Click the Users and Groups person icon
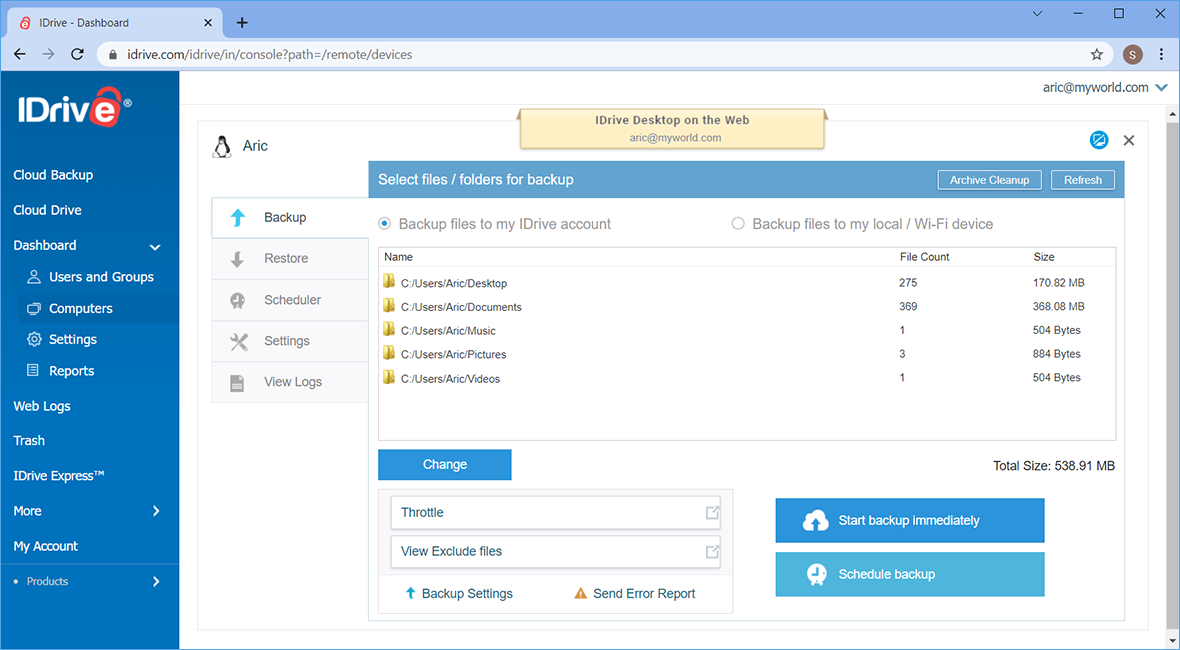This screenshot has height=650, width=1180. click(33, 277)
